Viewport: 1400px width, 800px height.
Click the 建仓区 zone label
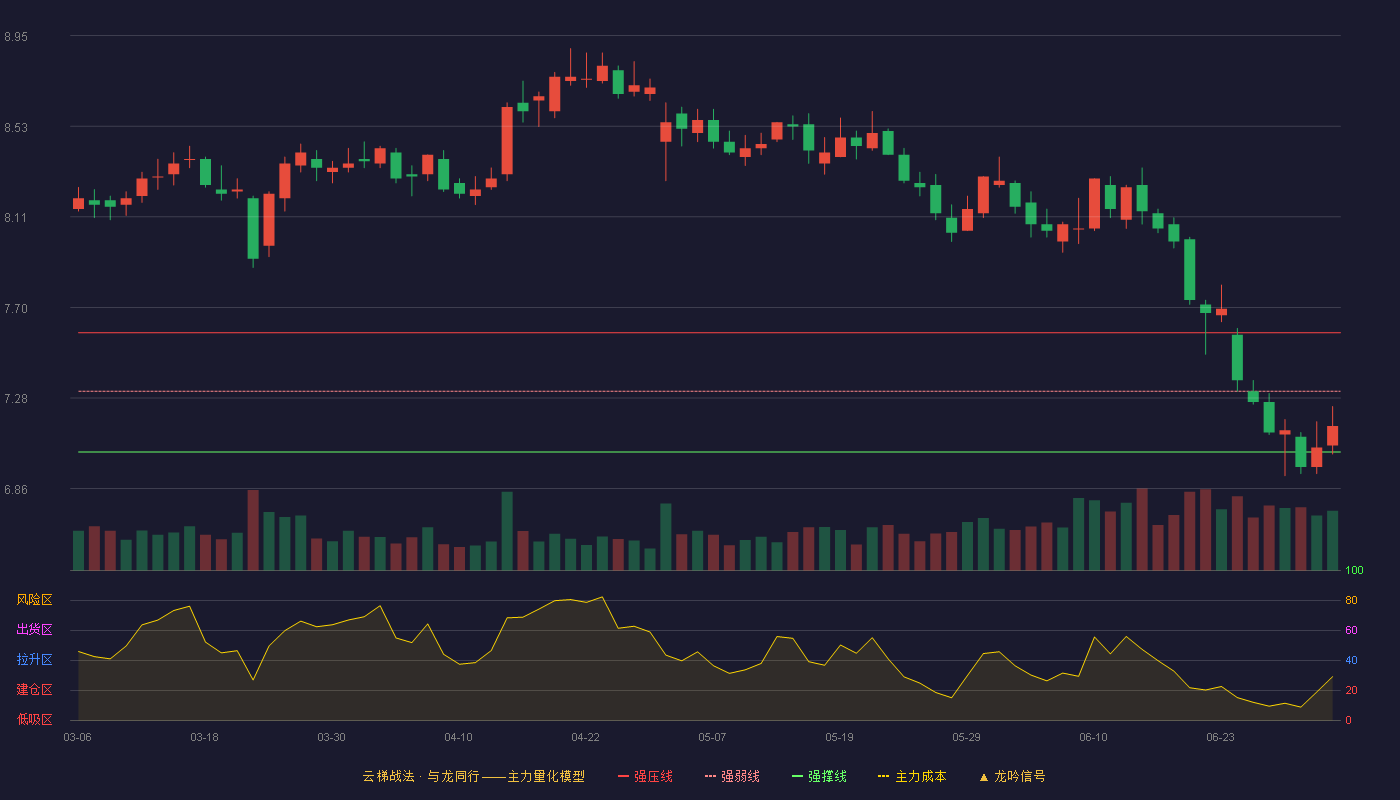click(34, 690)
